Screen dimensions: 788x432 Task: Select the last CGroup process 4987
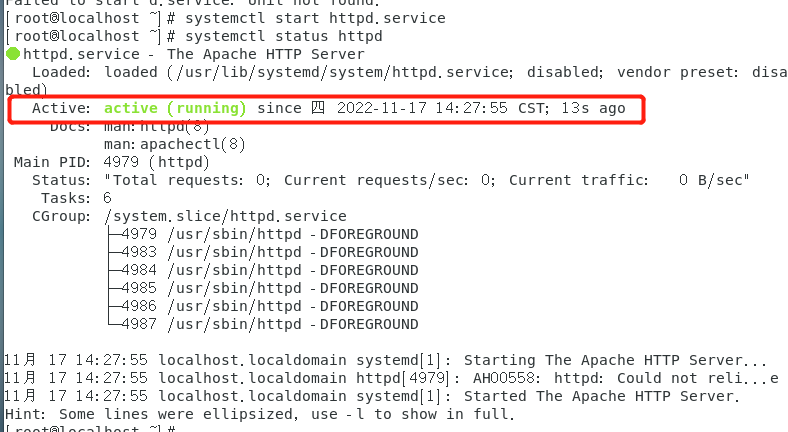(x=138, y=324)
